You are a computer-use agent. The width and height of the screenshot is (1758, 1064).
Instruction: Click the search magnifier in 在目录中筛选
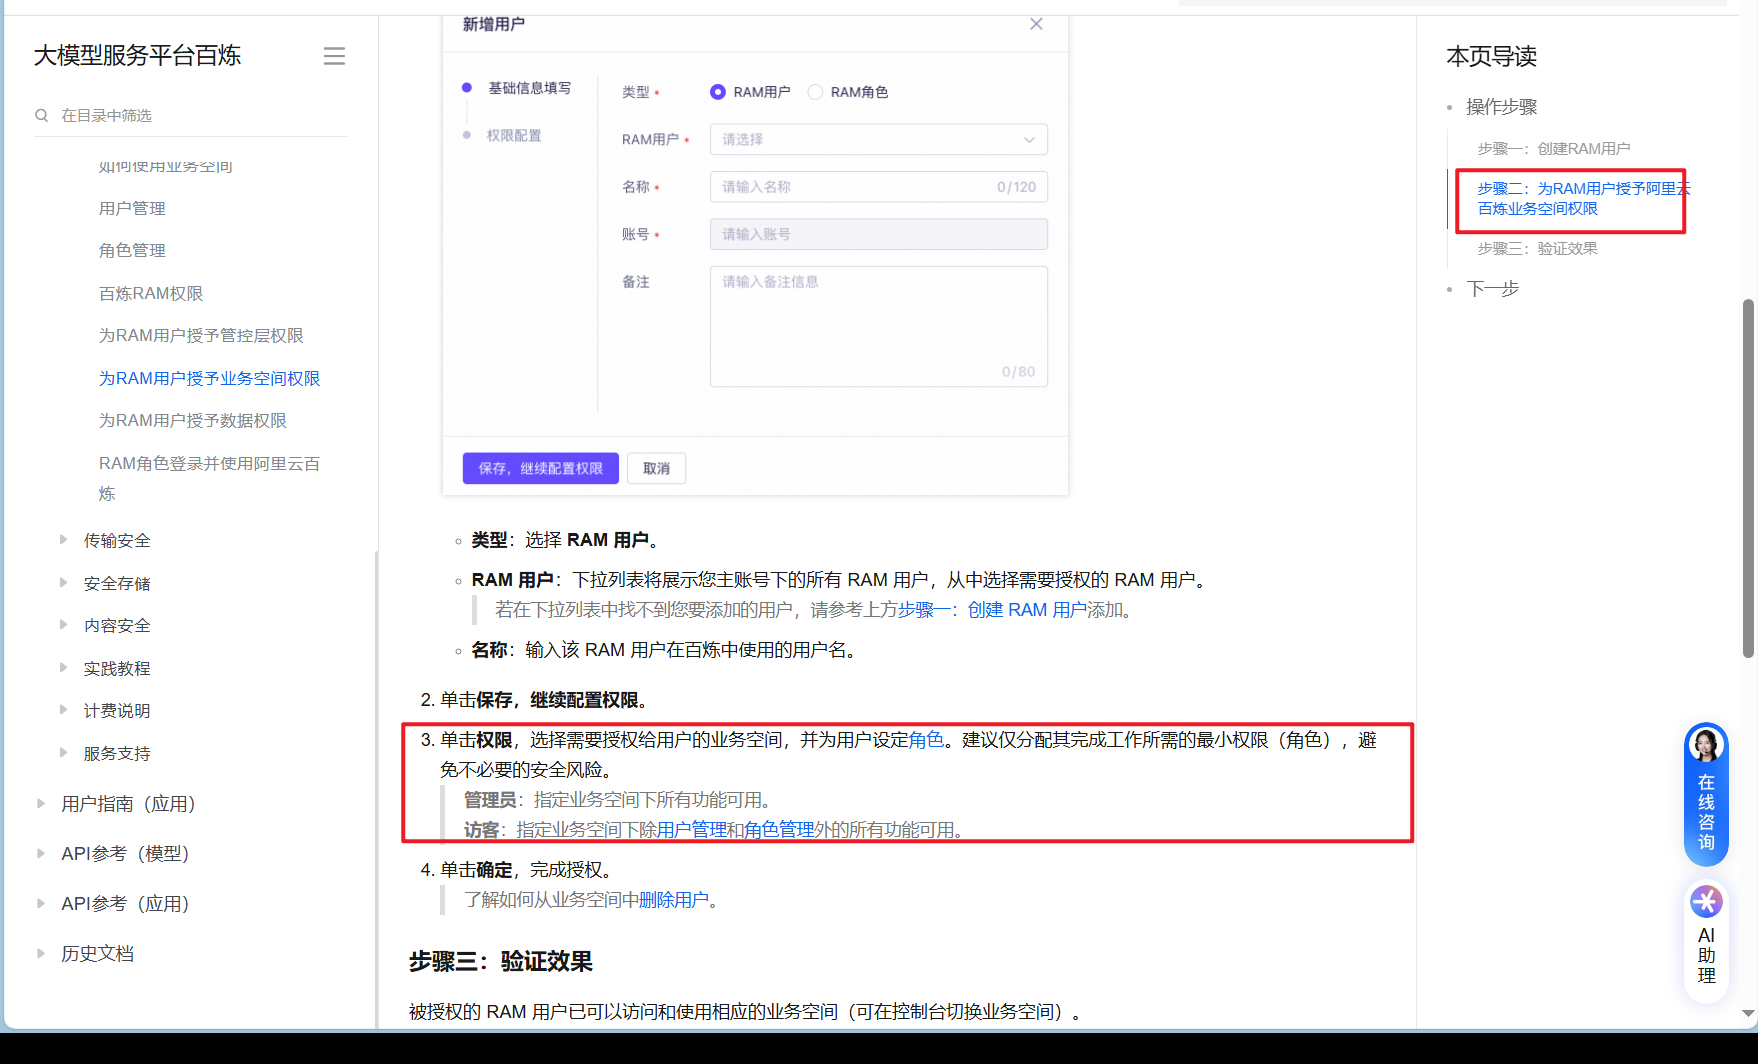point(41,115)
